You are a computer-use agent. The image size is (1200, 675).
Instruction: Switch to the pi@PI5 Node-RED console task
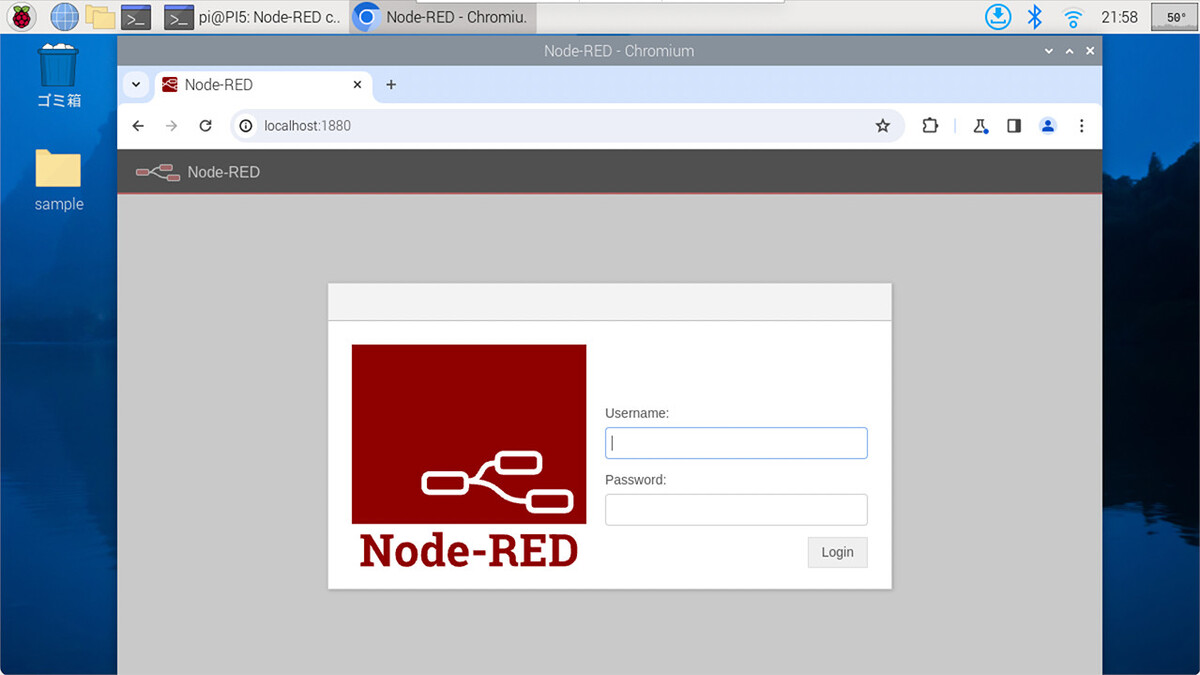[253, 17]
